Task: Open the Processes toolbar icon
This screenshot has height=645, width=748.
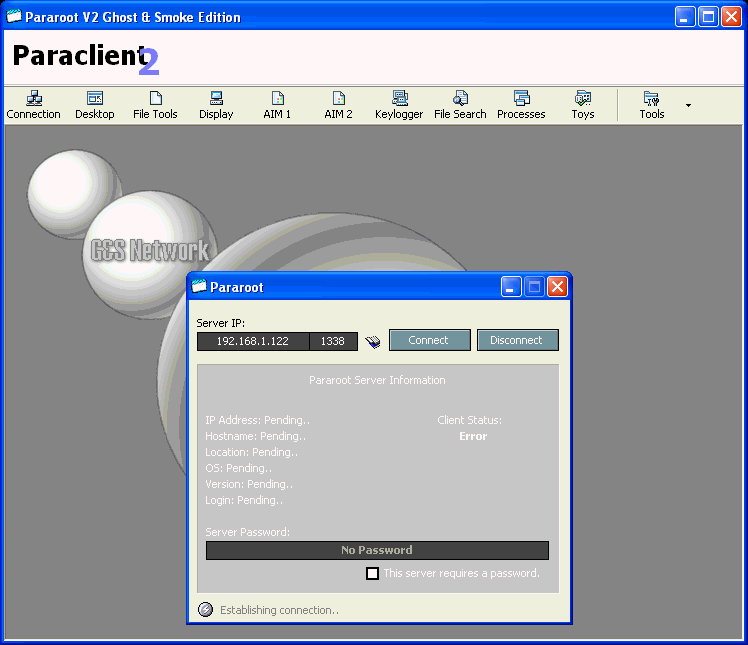Action: (521, 105)
